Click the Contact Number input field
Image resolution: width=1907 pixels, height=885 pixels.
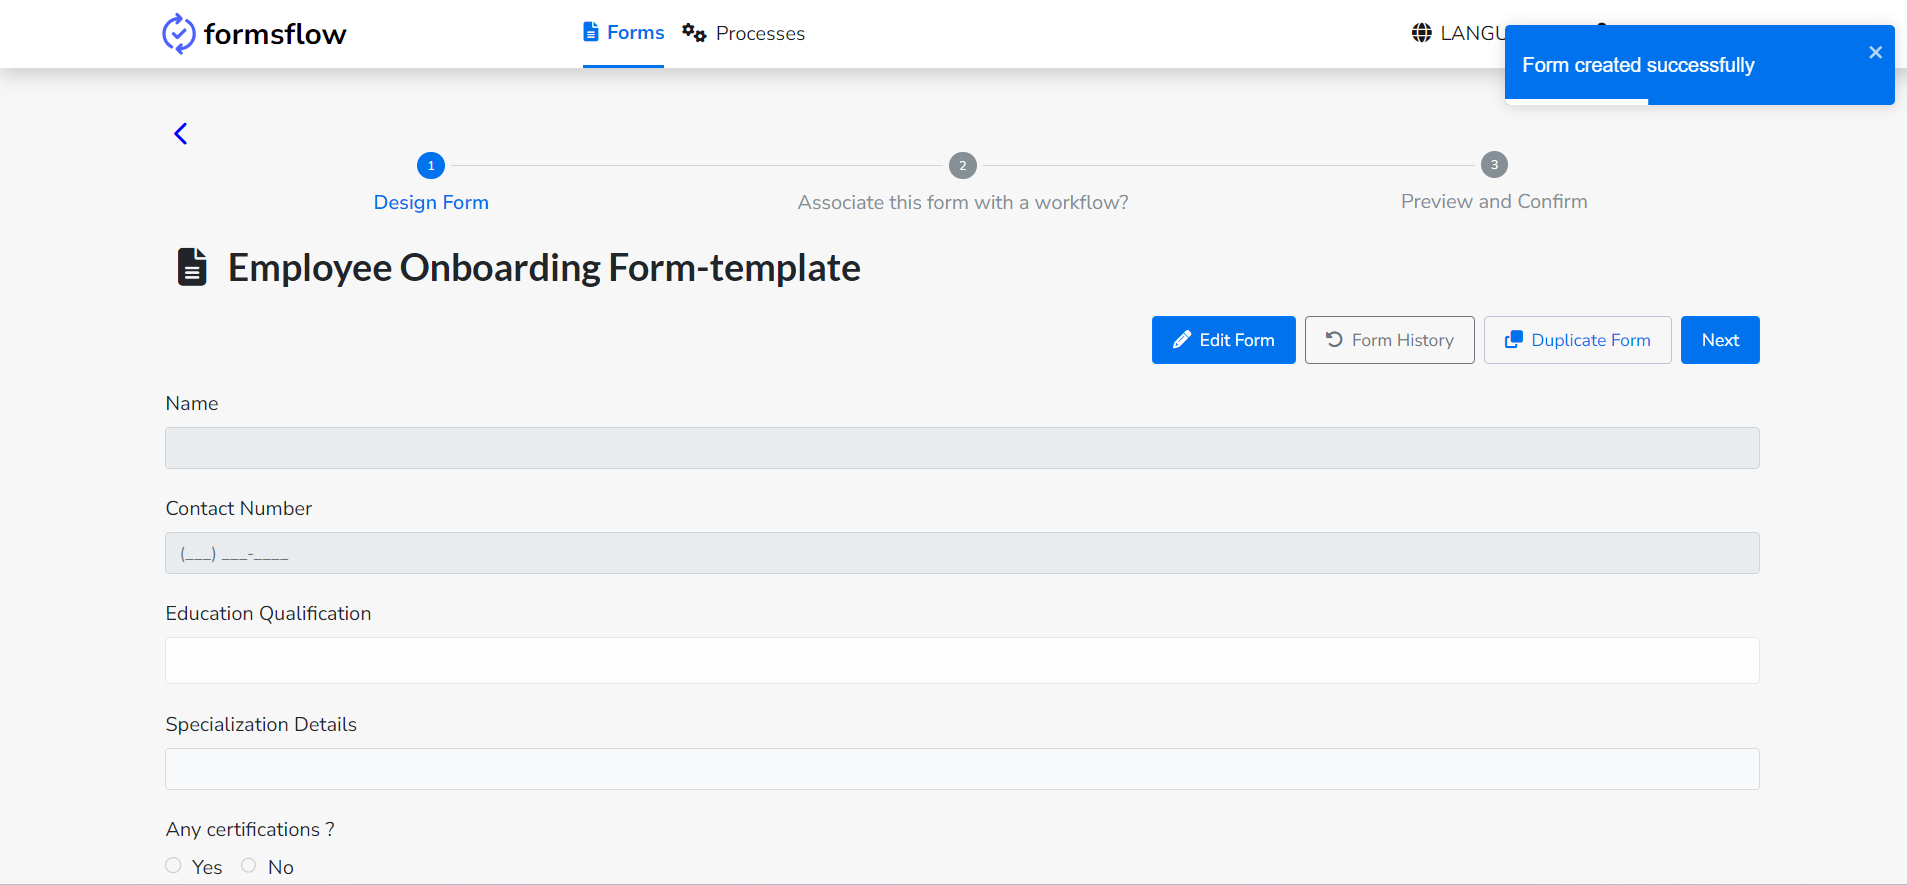(962, 553)
